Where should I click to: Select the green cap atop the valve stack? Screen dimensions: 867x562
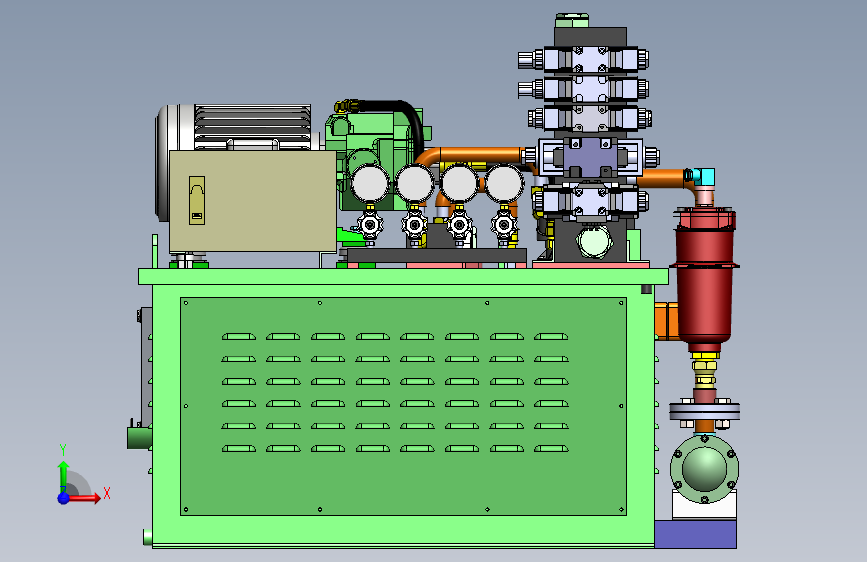[x=572, y=20]
